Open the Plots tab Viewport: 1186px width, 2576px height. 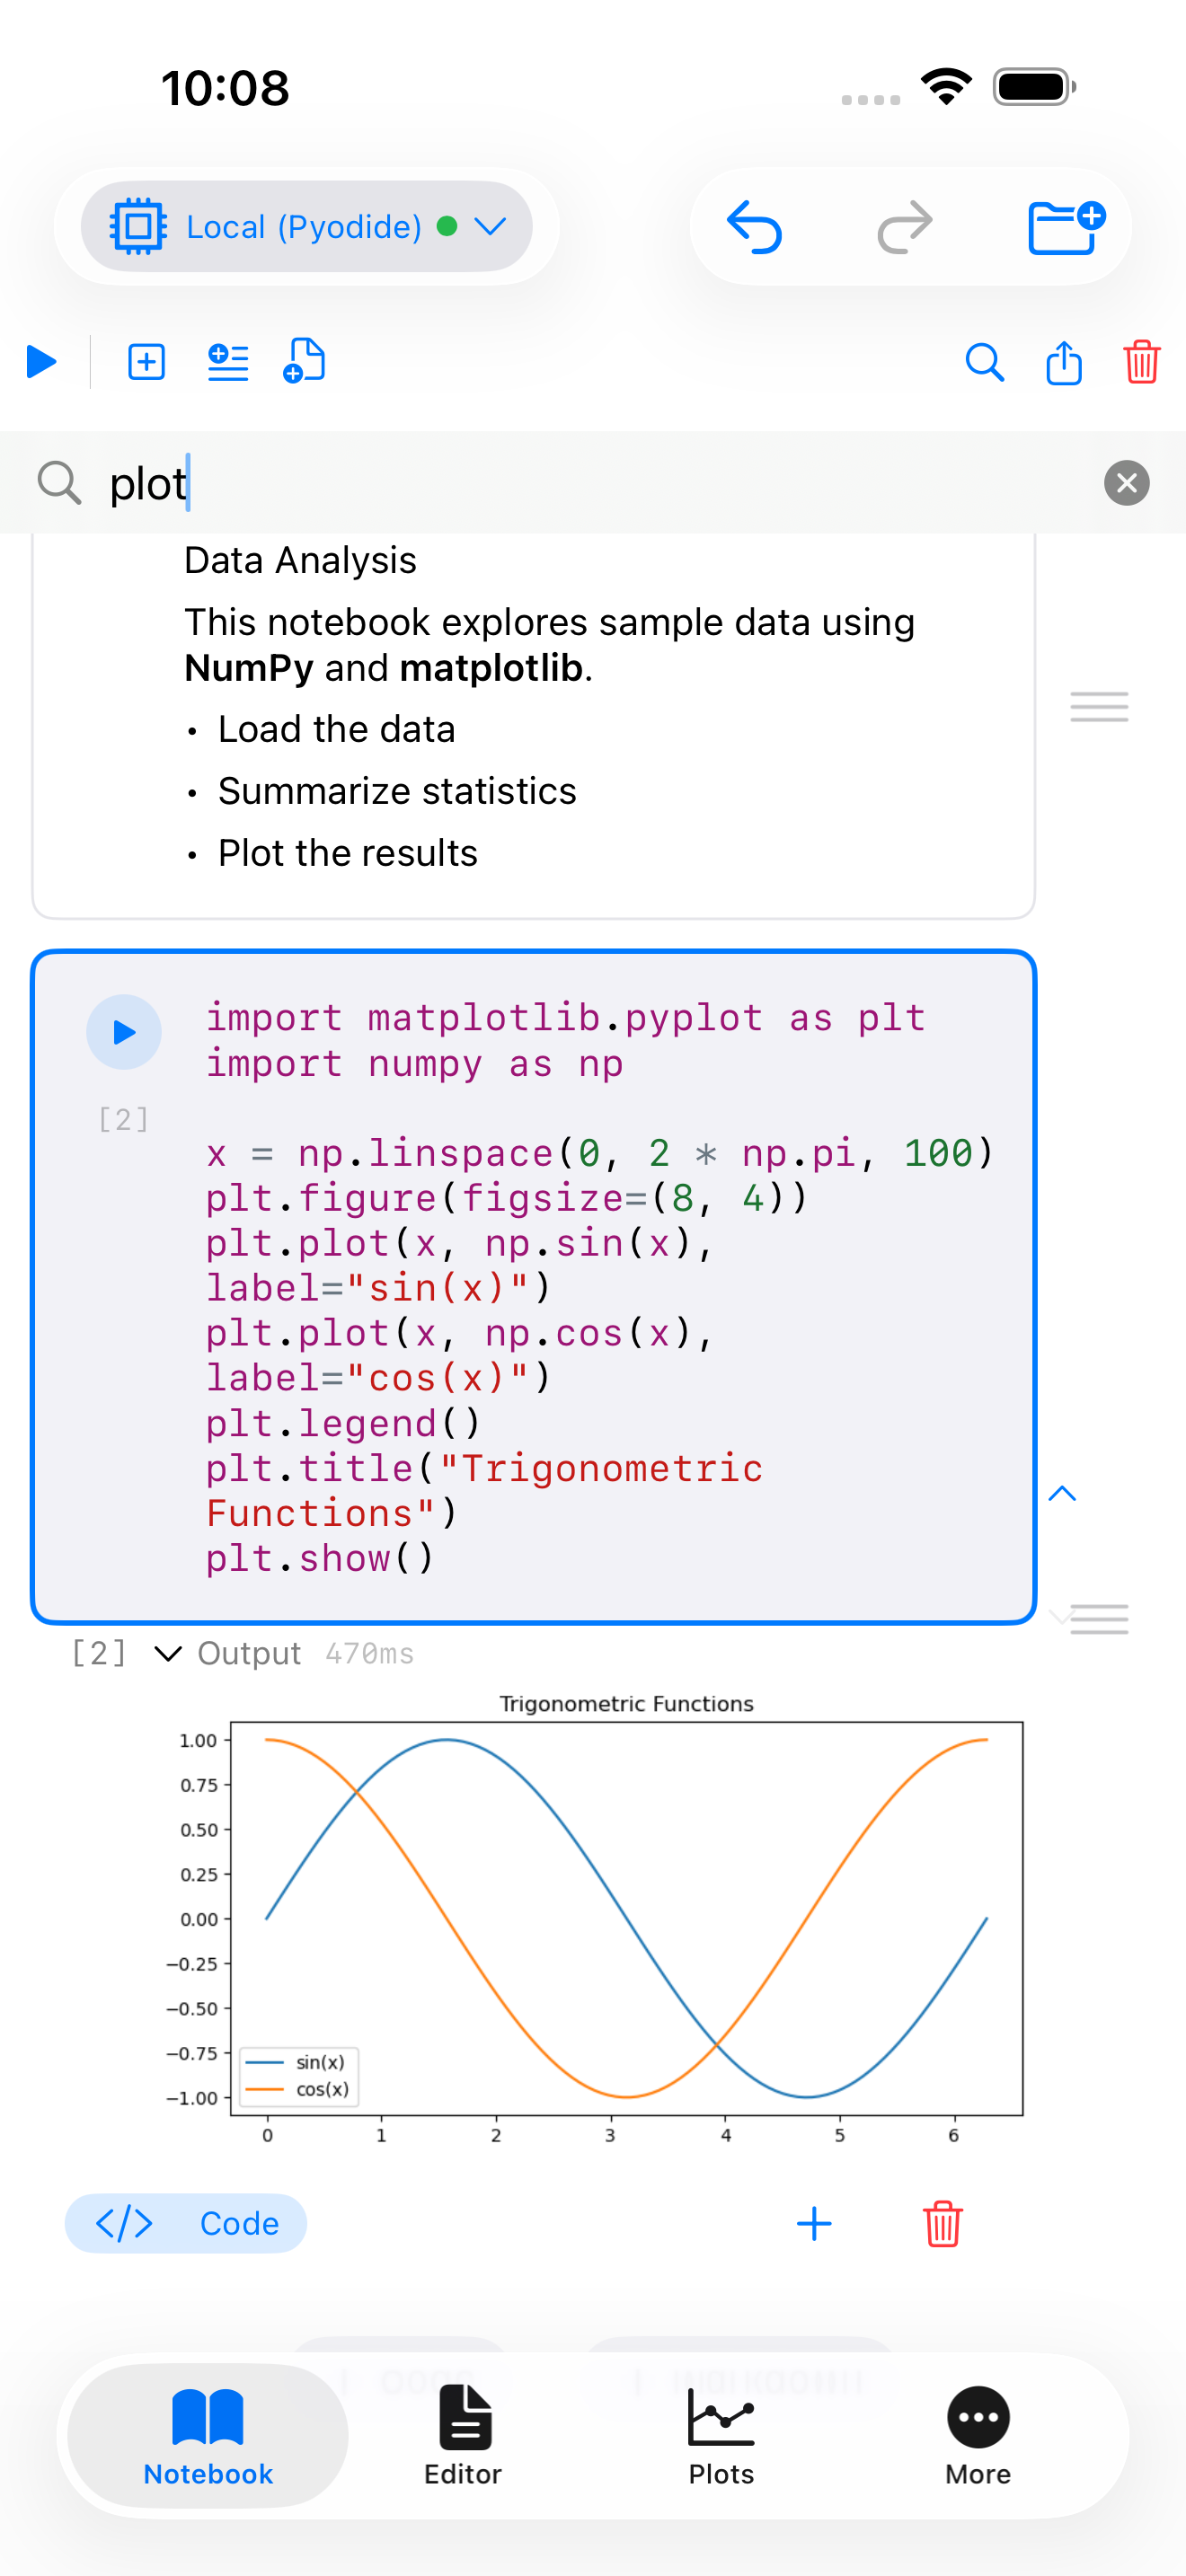coord(721,2436)
